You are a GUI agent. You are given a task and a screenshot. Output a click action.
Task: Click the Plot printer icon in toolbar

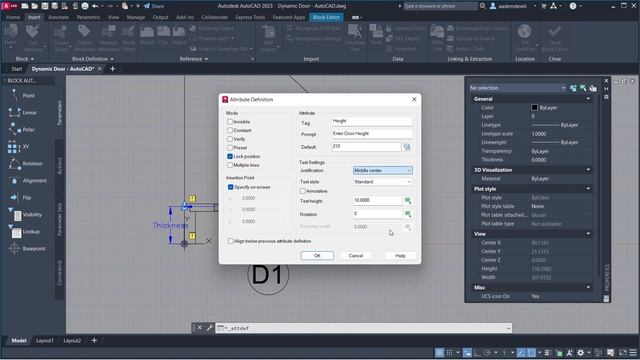coord(85,6)
